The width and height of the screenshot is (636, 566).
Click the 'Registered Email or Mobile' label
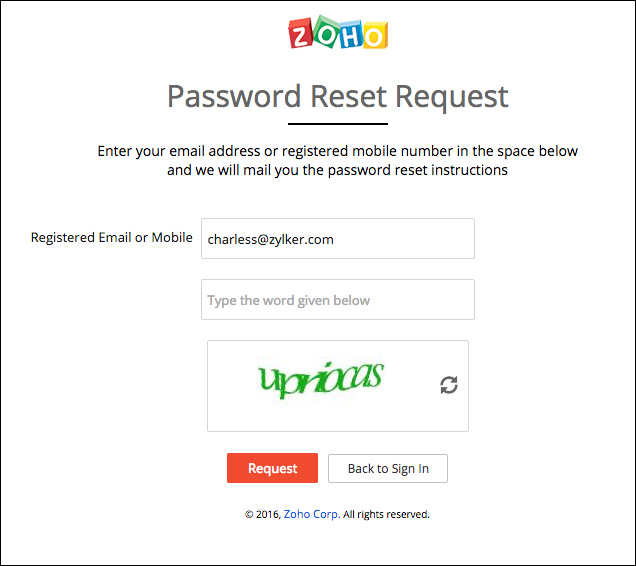pyautogui.click(x=112, y=238)
